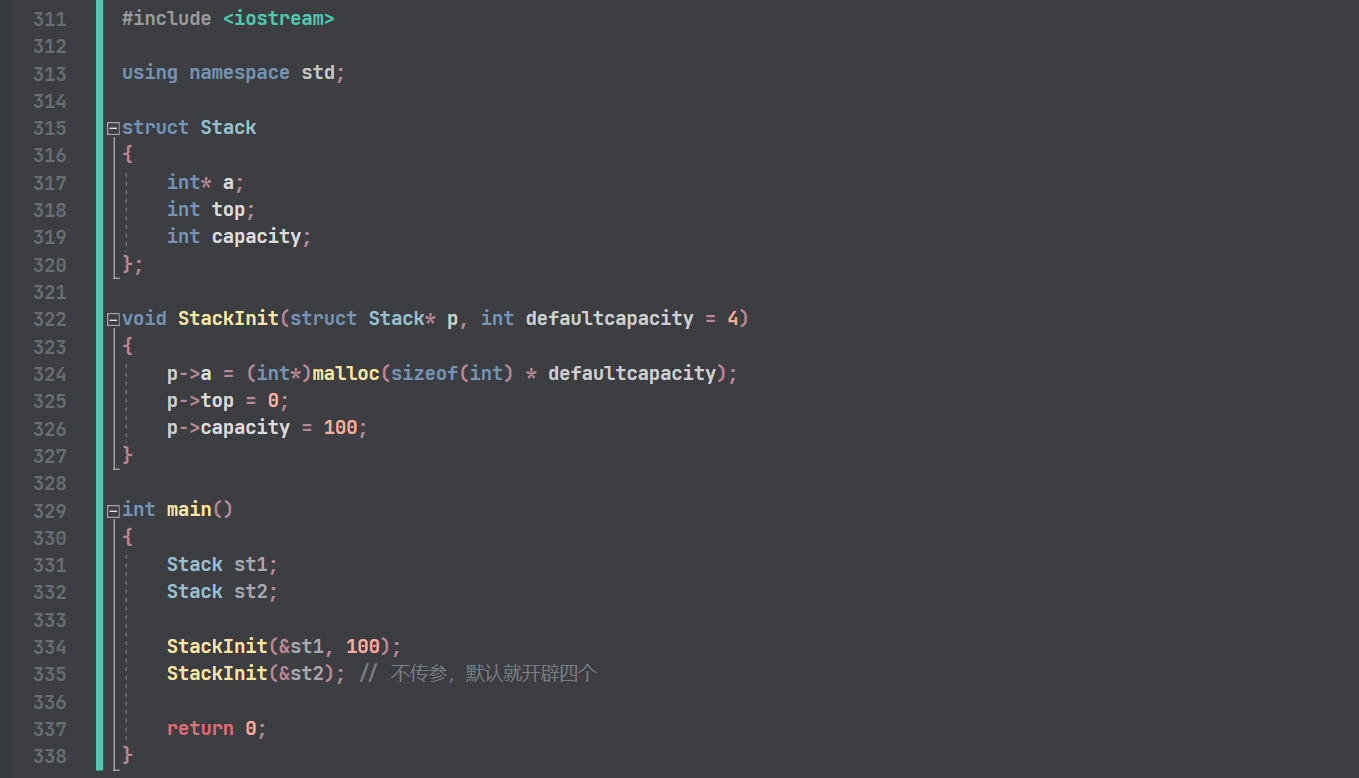Click line number 324 in gutter
The height and width of the screenshot is (778, 1359).
[49, 374]
